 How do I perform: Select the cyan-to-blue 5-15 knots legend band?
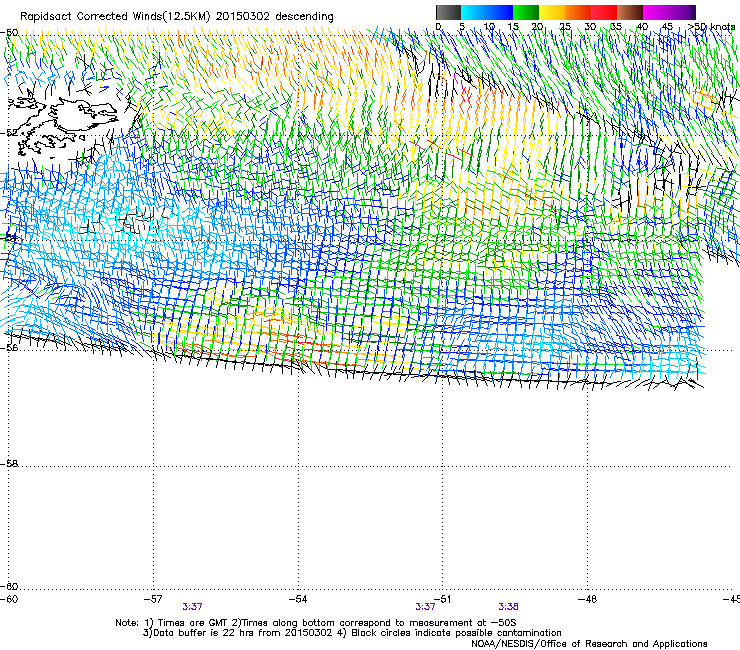(x=487, y=12)
